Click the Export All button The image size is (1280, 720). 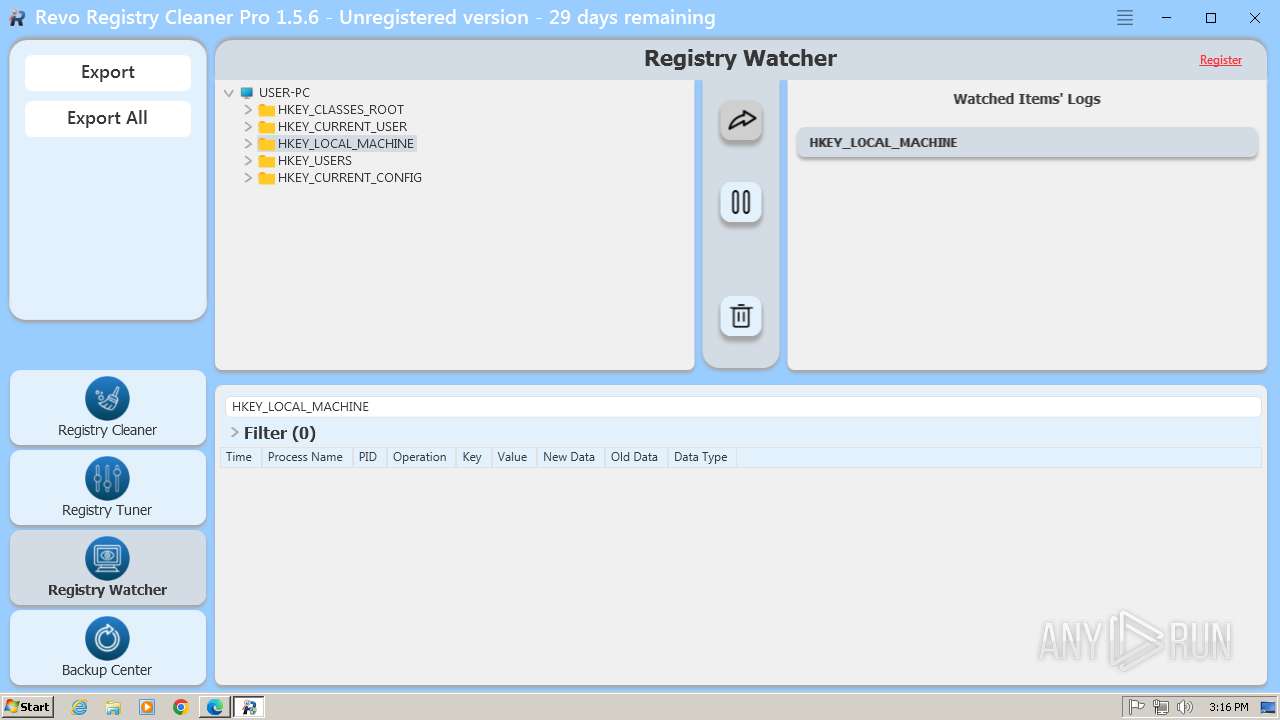coord(108,118)
